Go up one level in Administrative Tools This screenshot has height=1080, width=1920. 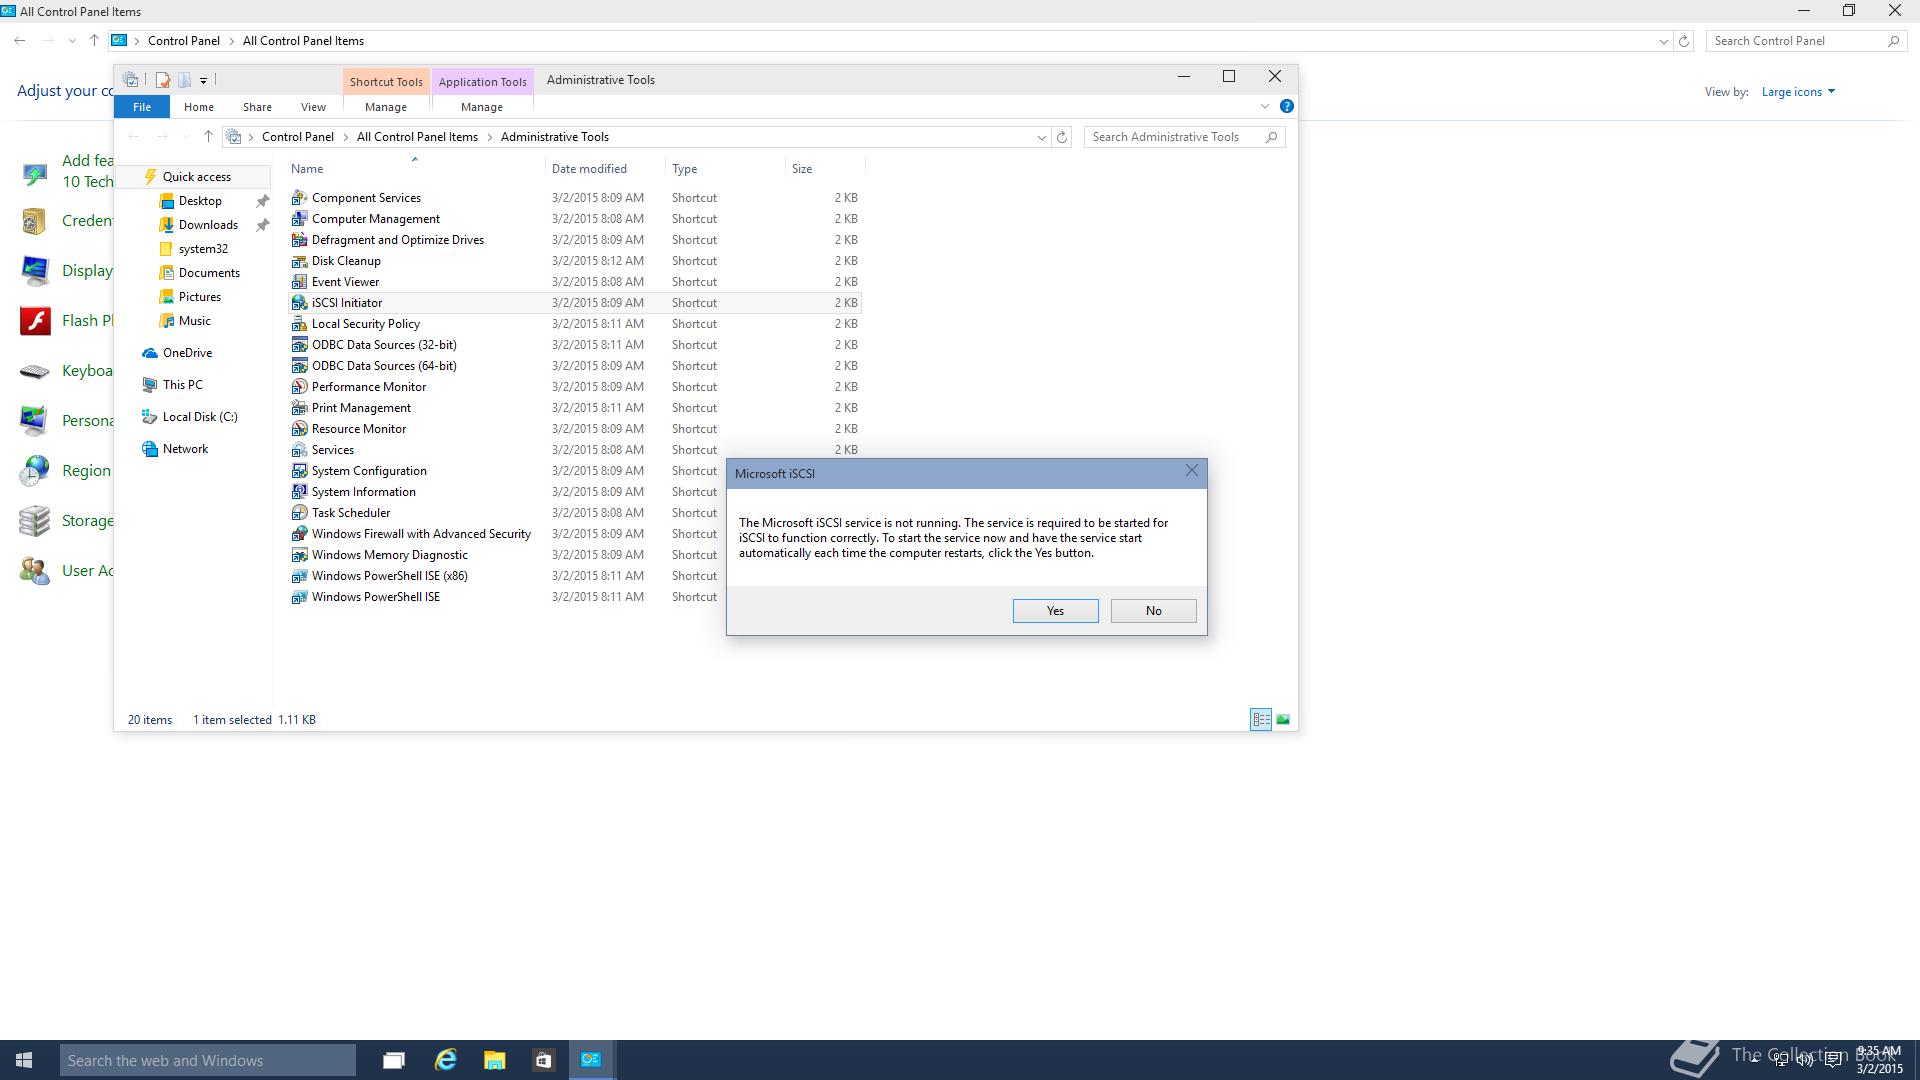tap(208, 137)
